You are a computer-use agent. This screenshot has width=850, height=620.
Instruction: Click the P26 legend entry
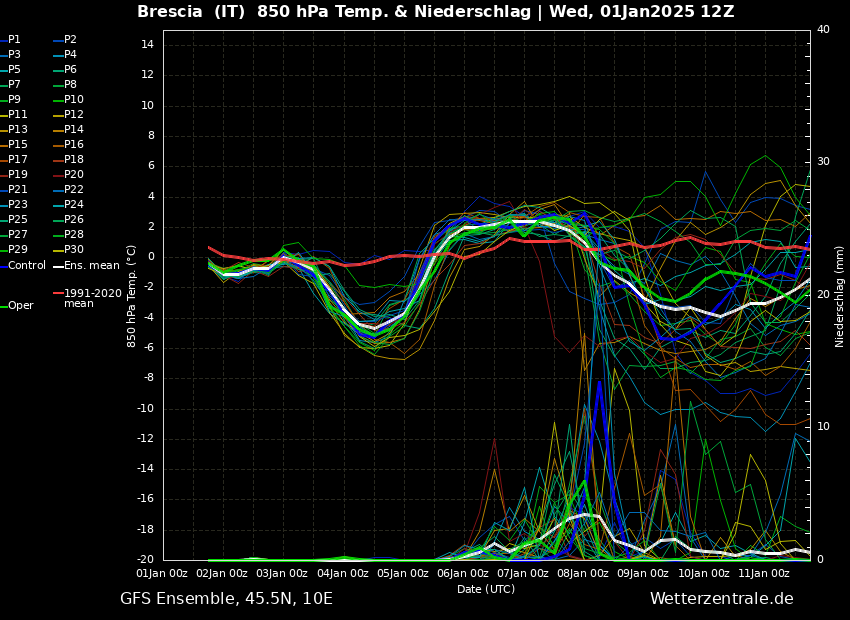68,219
